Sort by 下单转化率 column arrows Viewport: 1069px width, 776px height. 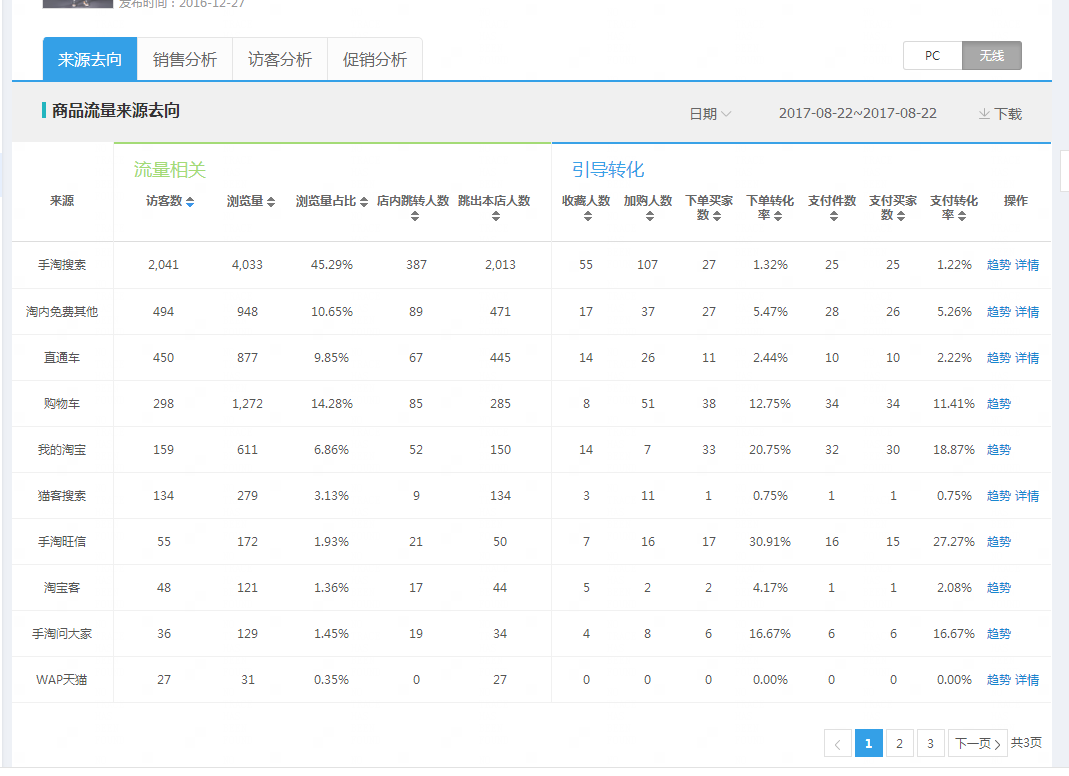778,216
